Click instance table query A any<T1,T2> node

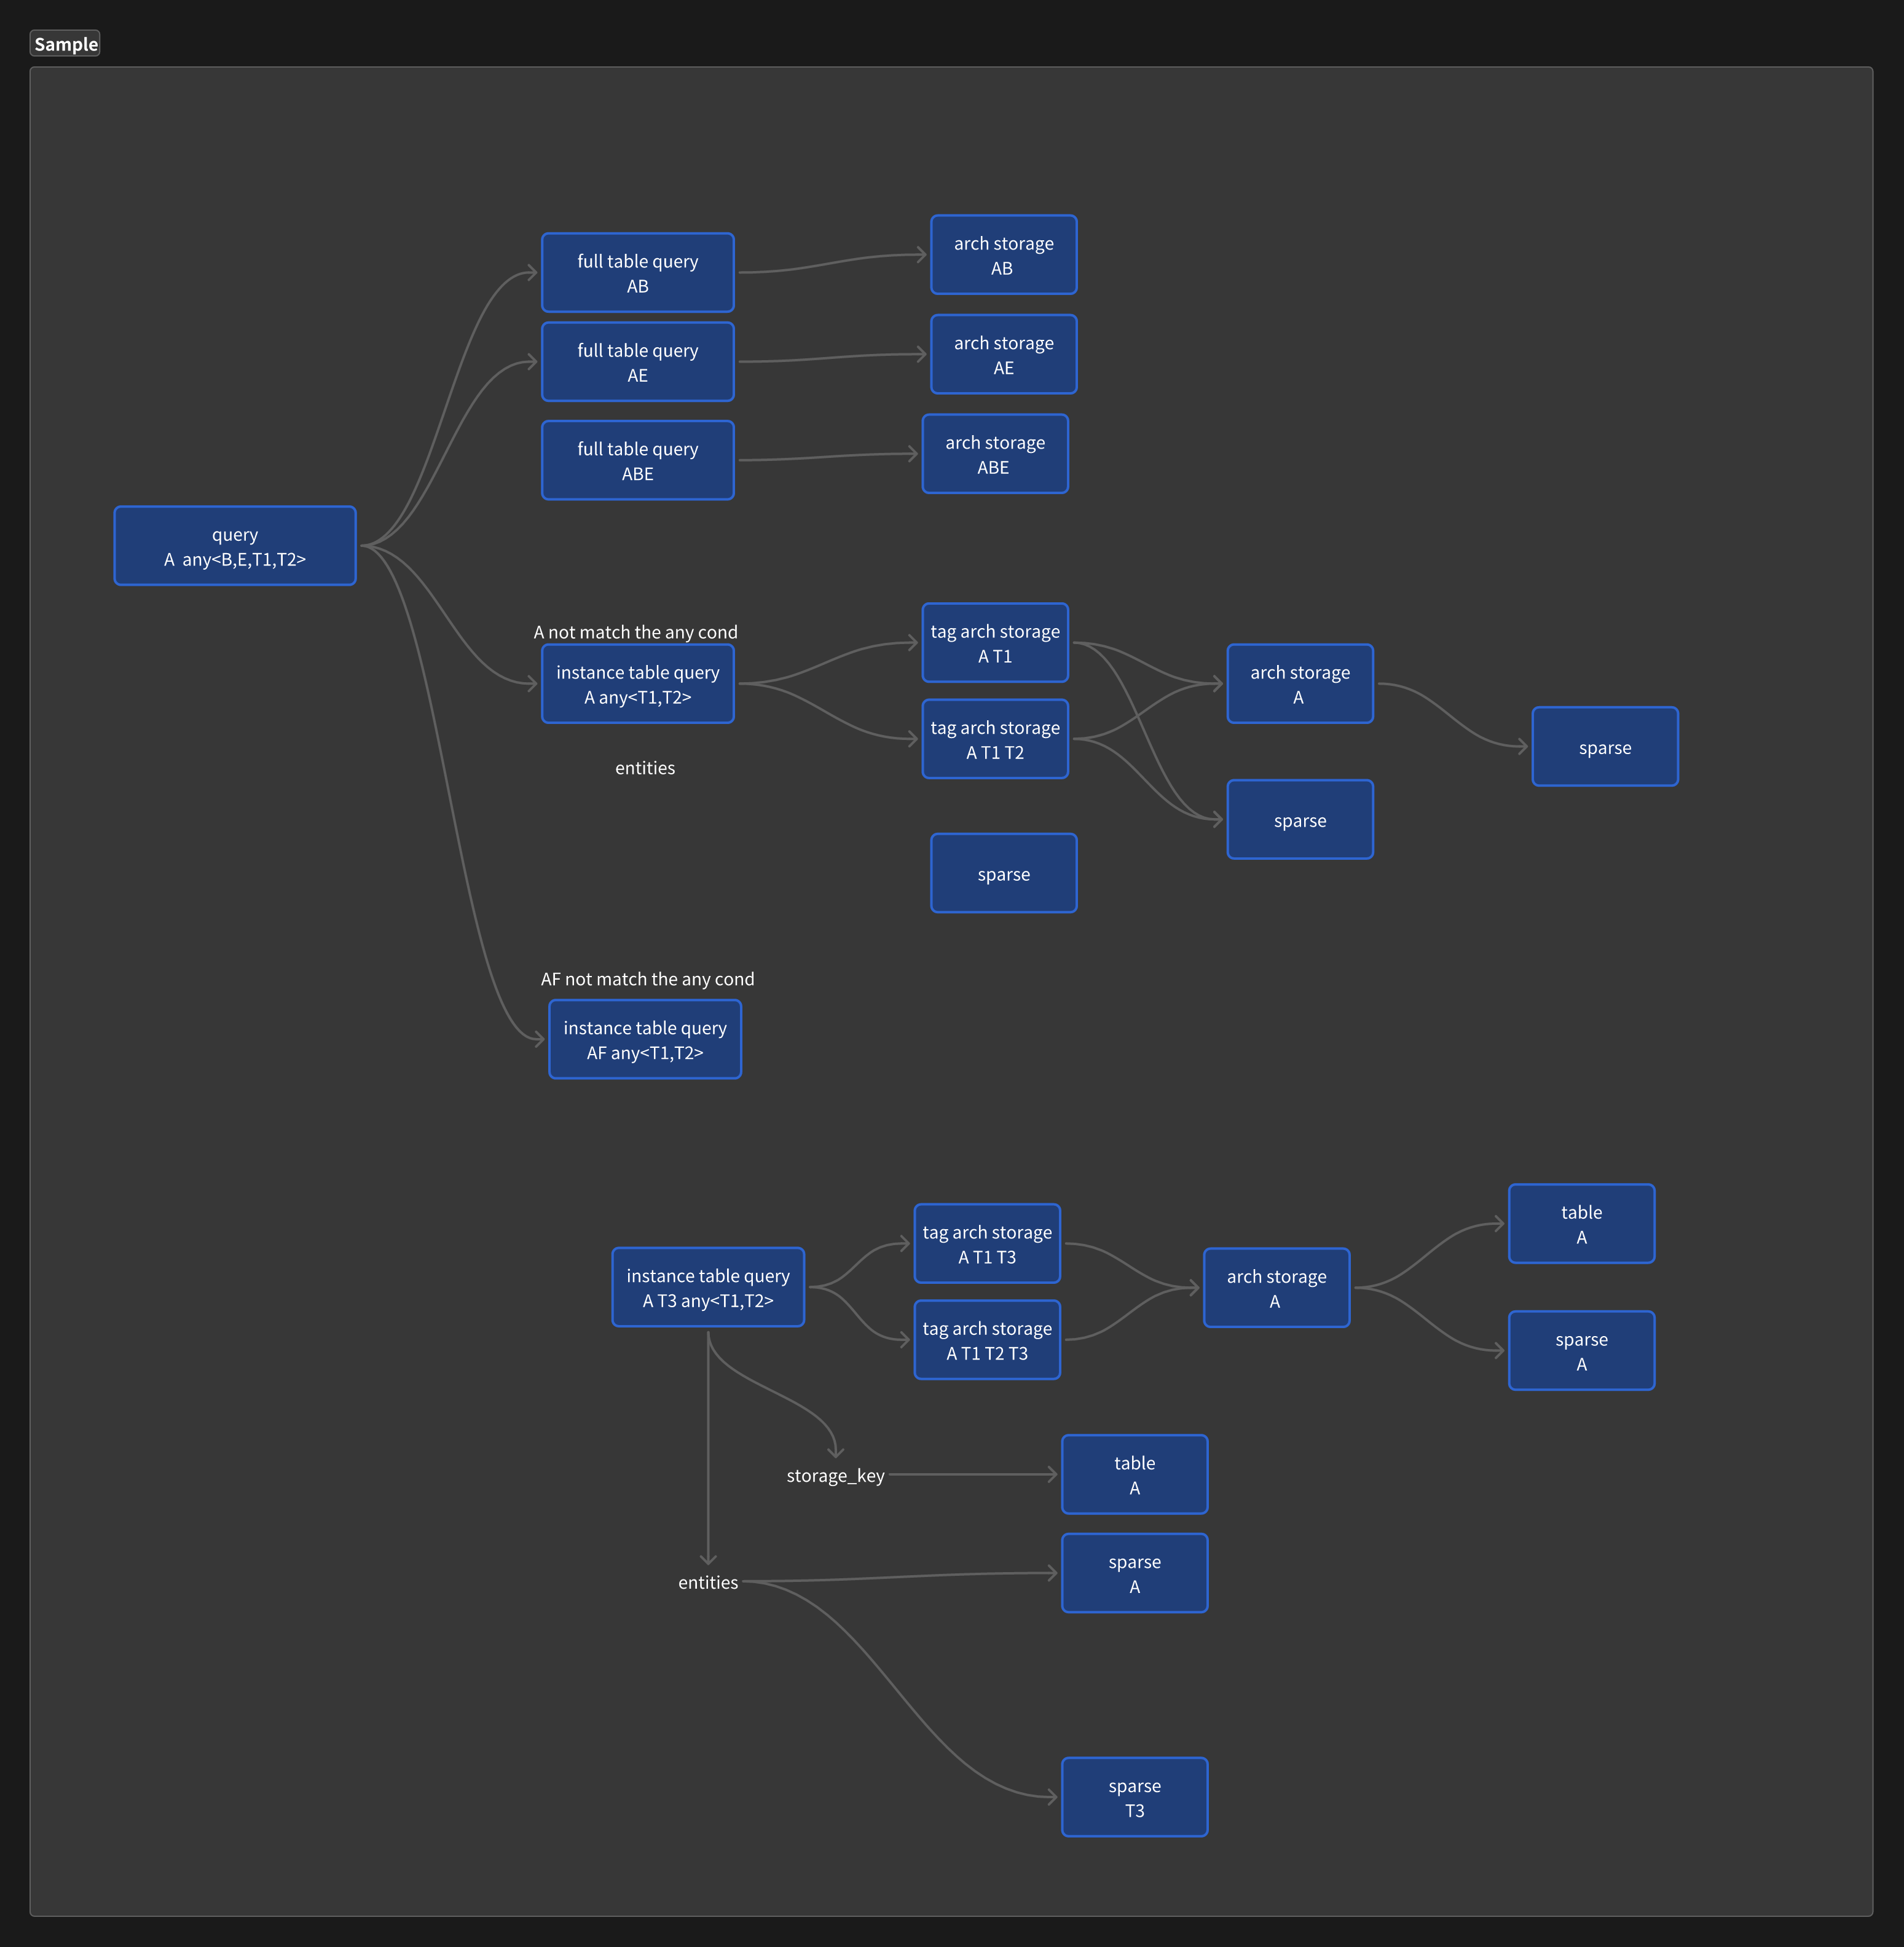coord(637,684)
